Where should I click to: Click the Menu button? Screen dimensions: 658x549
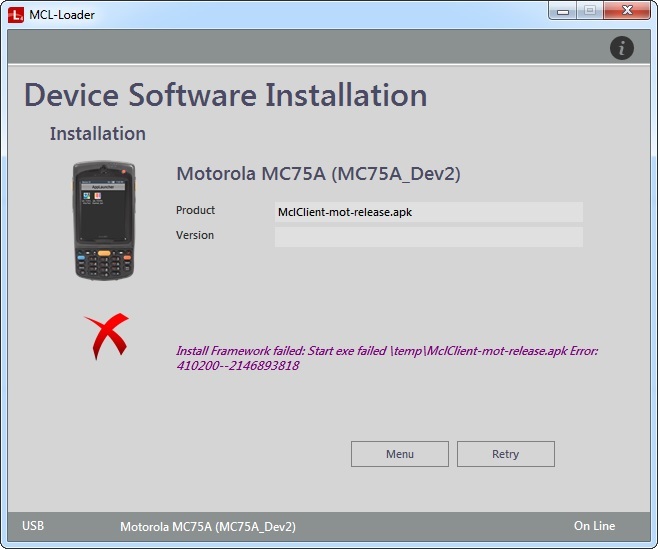click(x=400, y=454)
